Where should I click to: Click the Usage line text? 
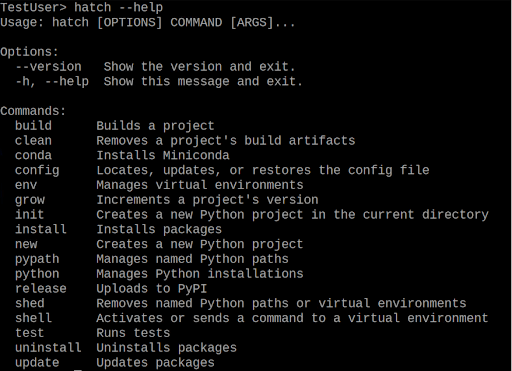(x=148, y=22)
